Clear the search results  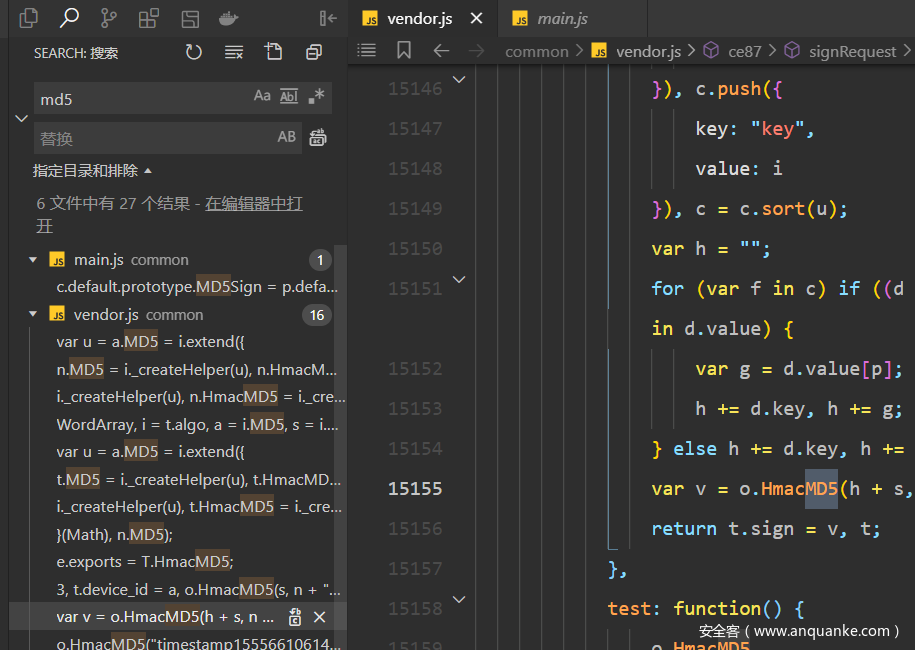(x=234, y=52)
